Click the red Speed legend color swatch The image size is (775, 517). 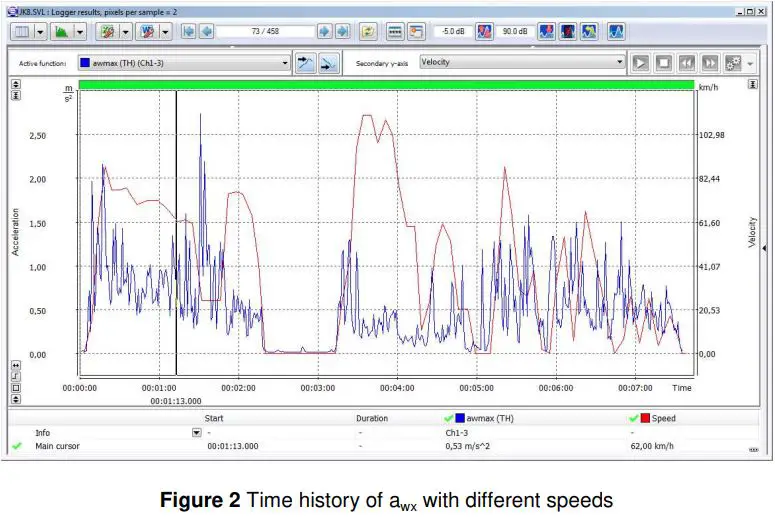point(645,418)
